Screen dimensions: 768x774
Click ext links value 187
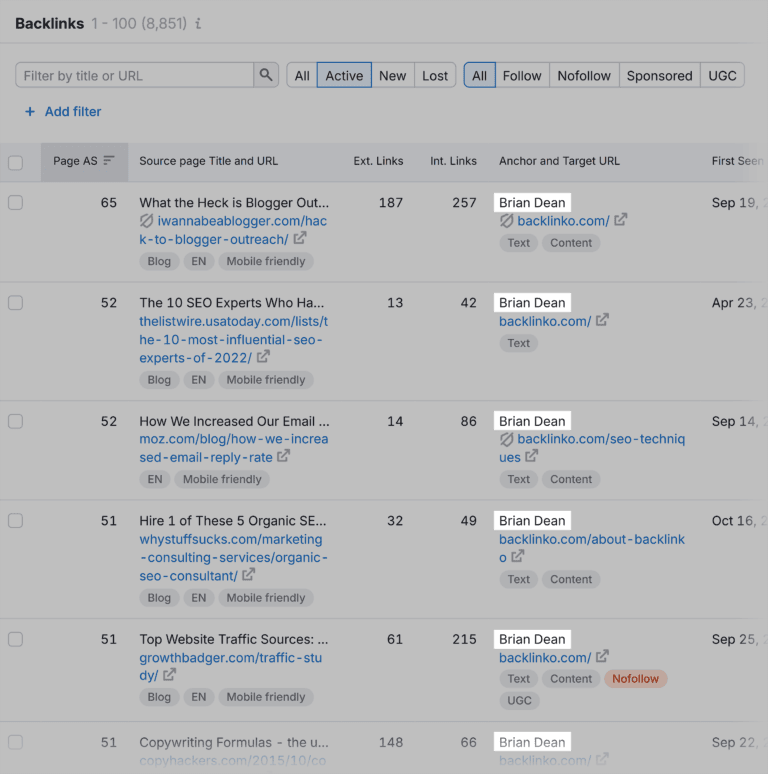point(390,202)
